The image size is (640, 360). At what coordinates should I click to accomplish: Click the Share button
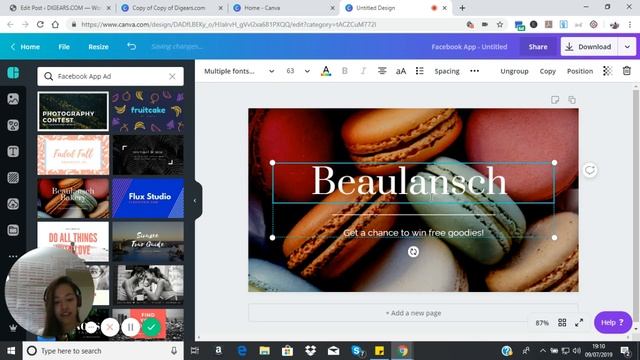pos(538,47)
